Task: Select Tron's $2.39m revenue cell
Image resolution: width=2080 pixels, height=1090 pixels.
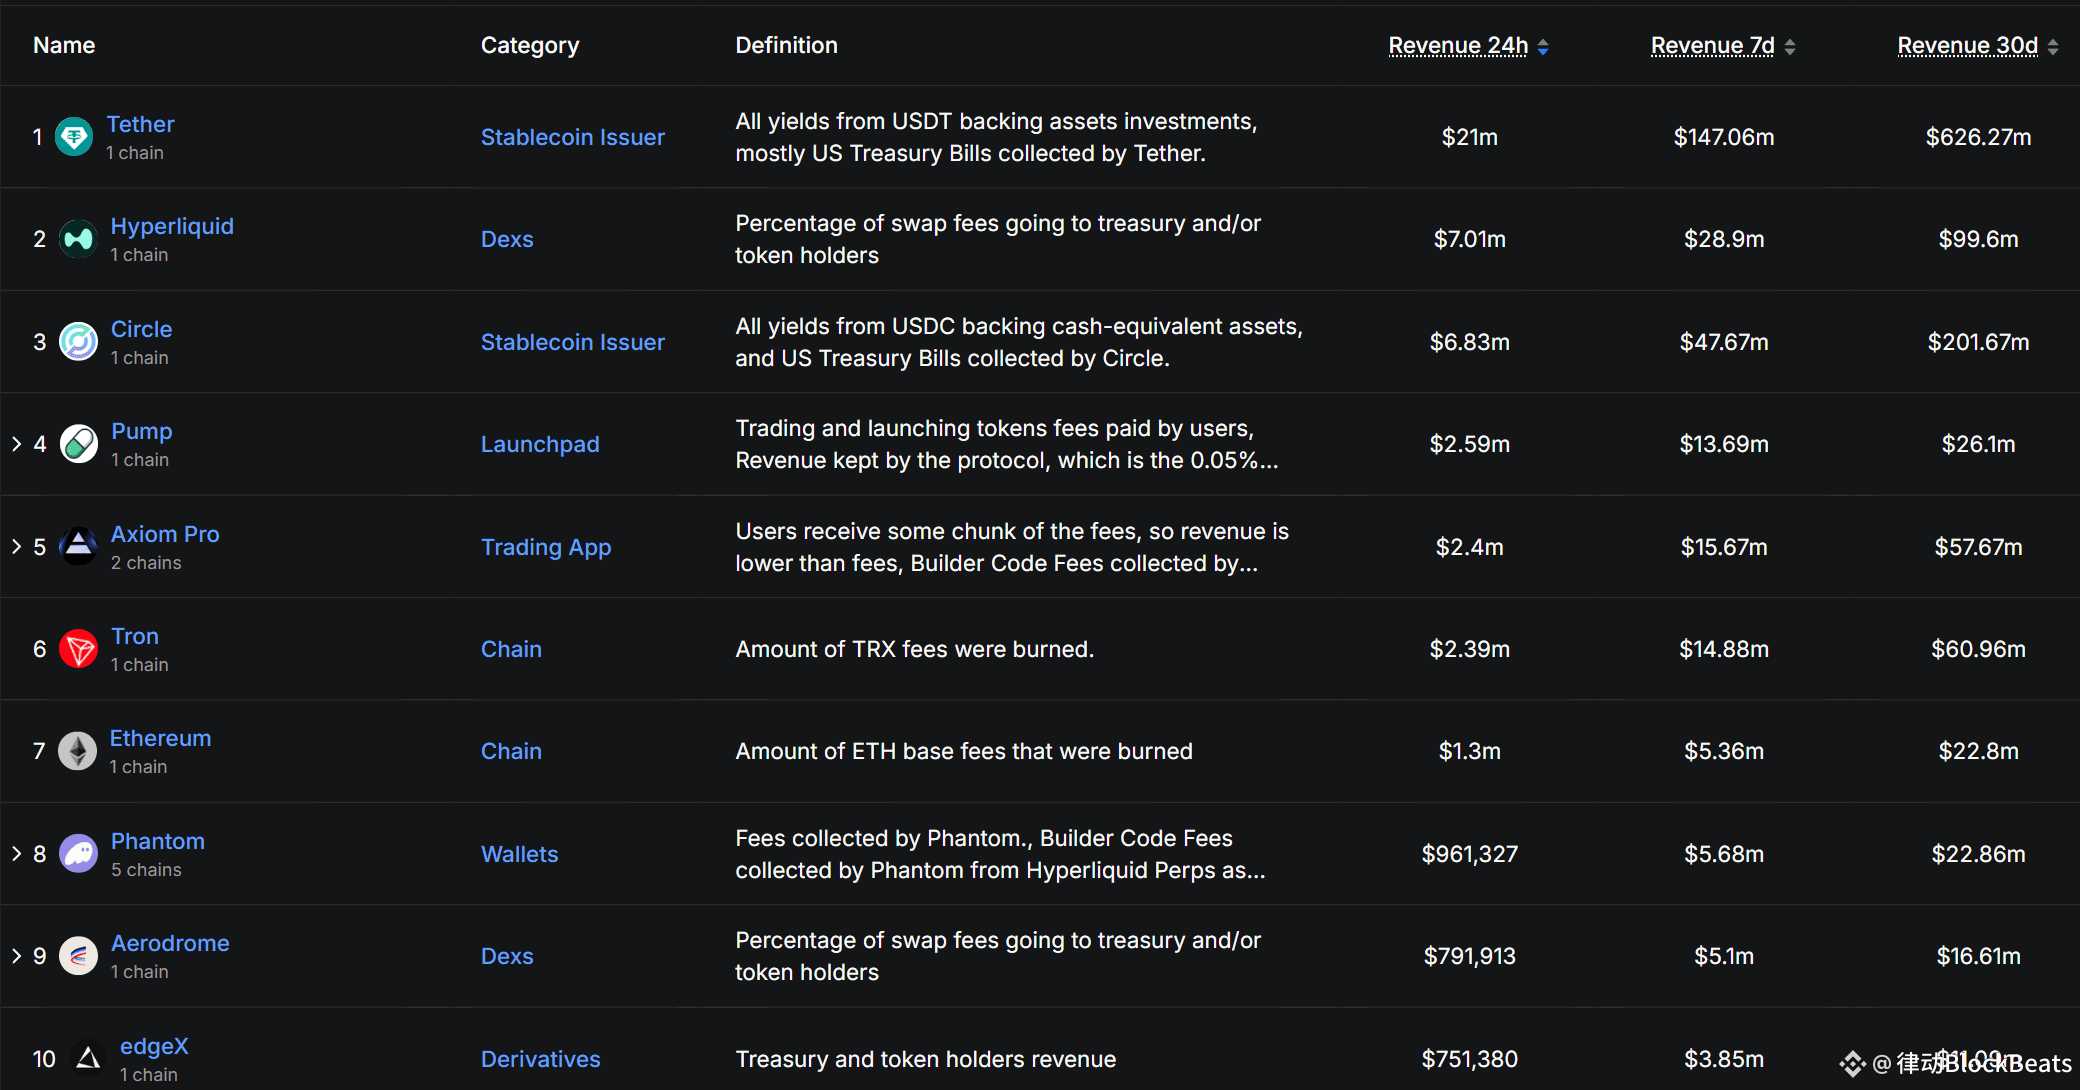Action: click(x=1469, y=649)
